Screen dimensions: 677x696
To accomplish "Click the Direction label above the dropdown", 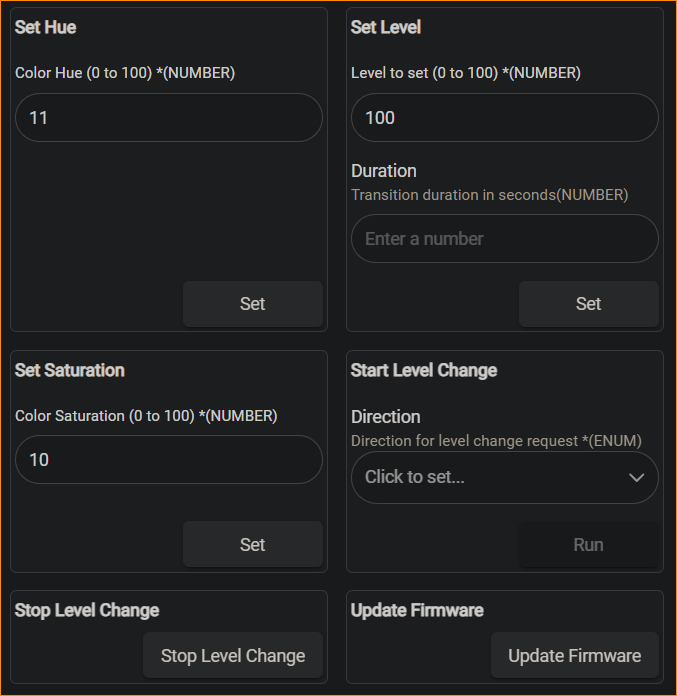I will 386,417.
